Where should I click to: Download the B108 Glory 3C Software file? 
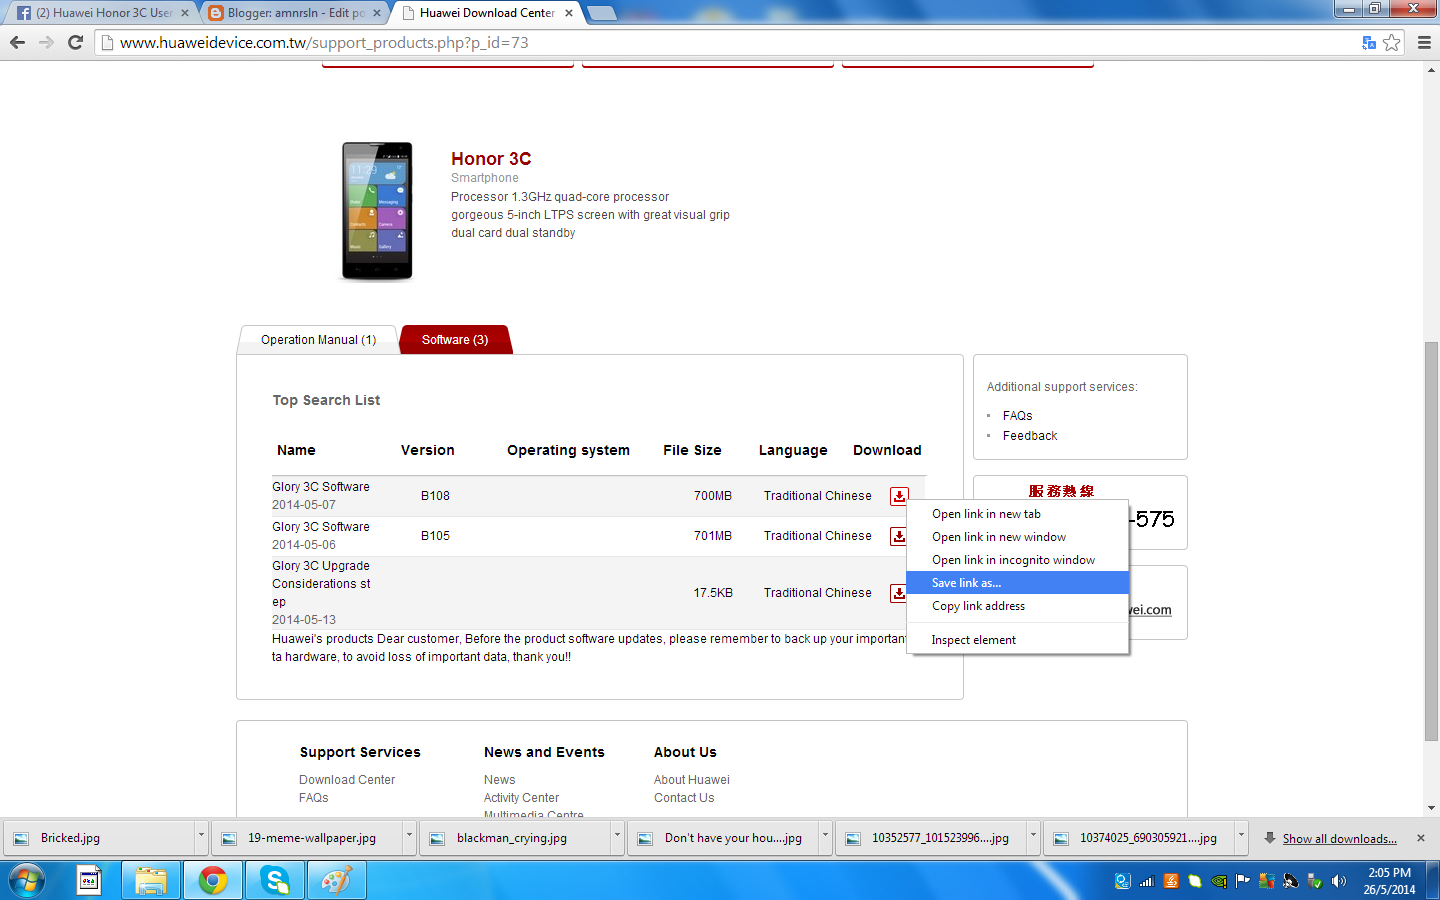coord(899,496)
